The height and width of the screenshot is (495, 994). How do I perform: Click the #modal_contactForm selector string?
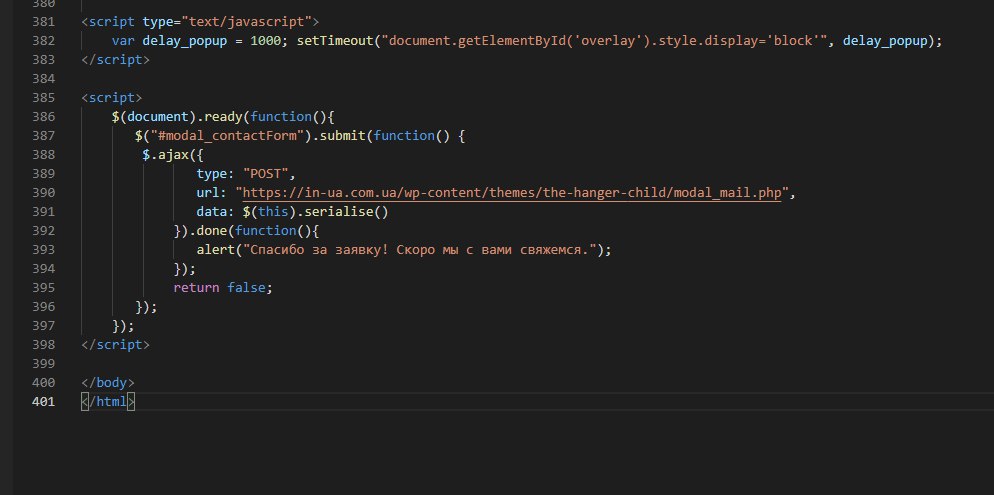point(228,136)
